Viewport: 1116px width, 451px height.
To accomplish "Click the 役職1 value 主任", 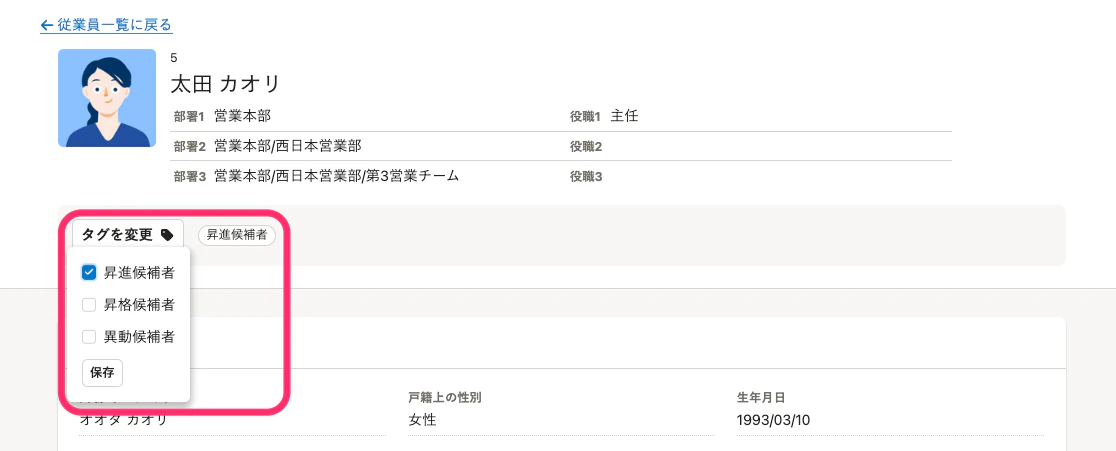I will (x=624, y=116).
